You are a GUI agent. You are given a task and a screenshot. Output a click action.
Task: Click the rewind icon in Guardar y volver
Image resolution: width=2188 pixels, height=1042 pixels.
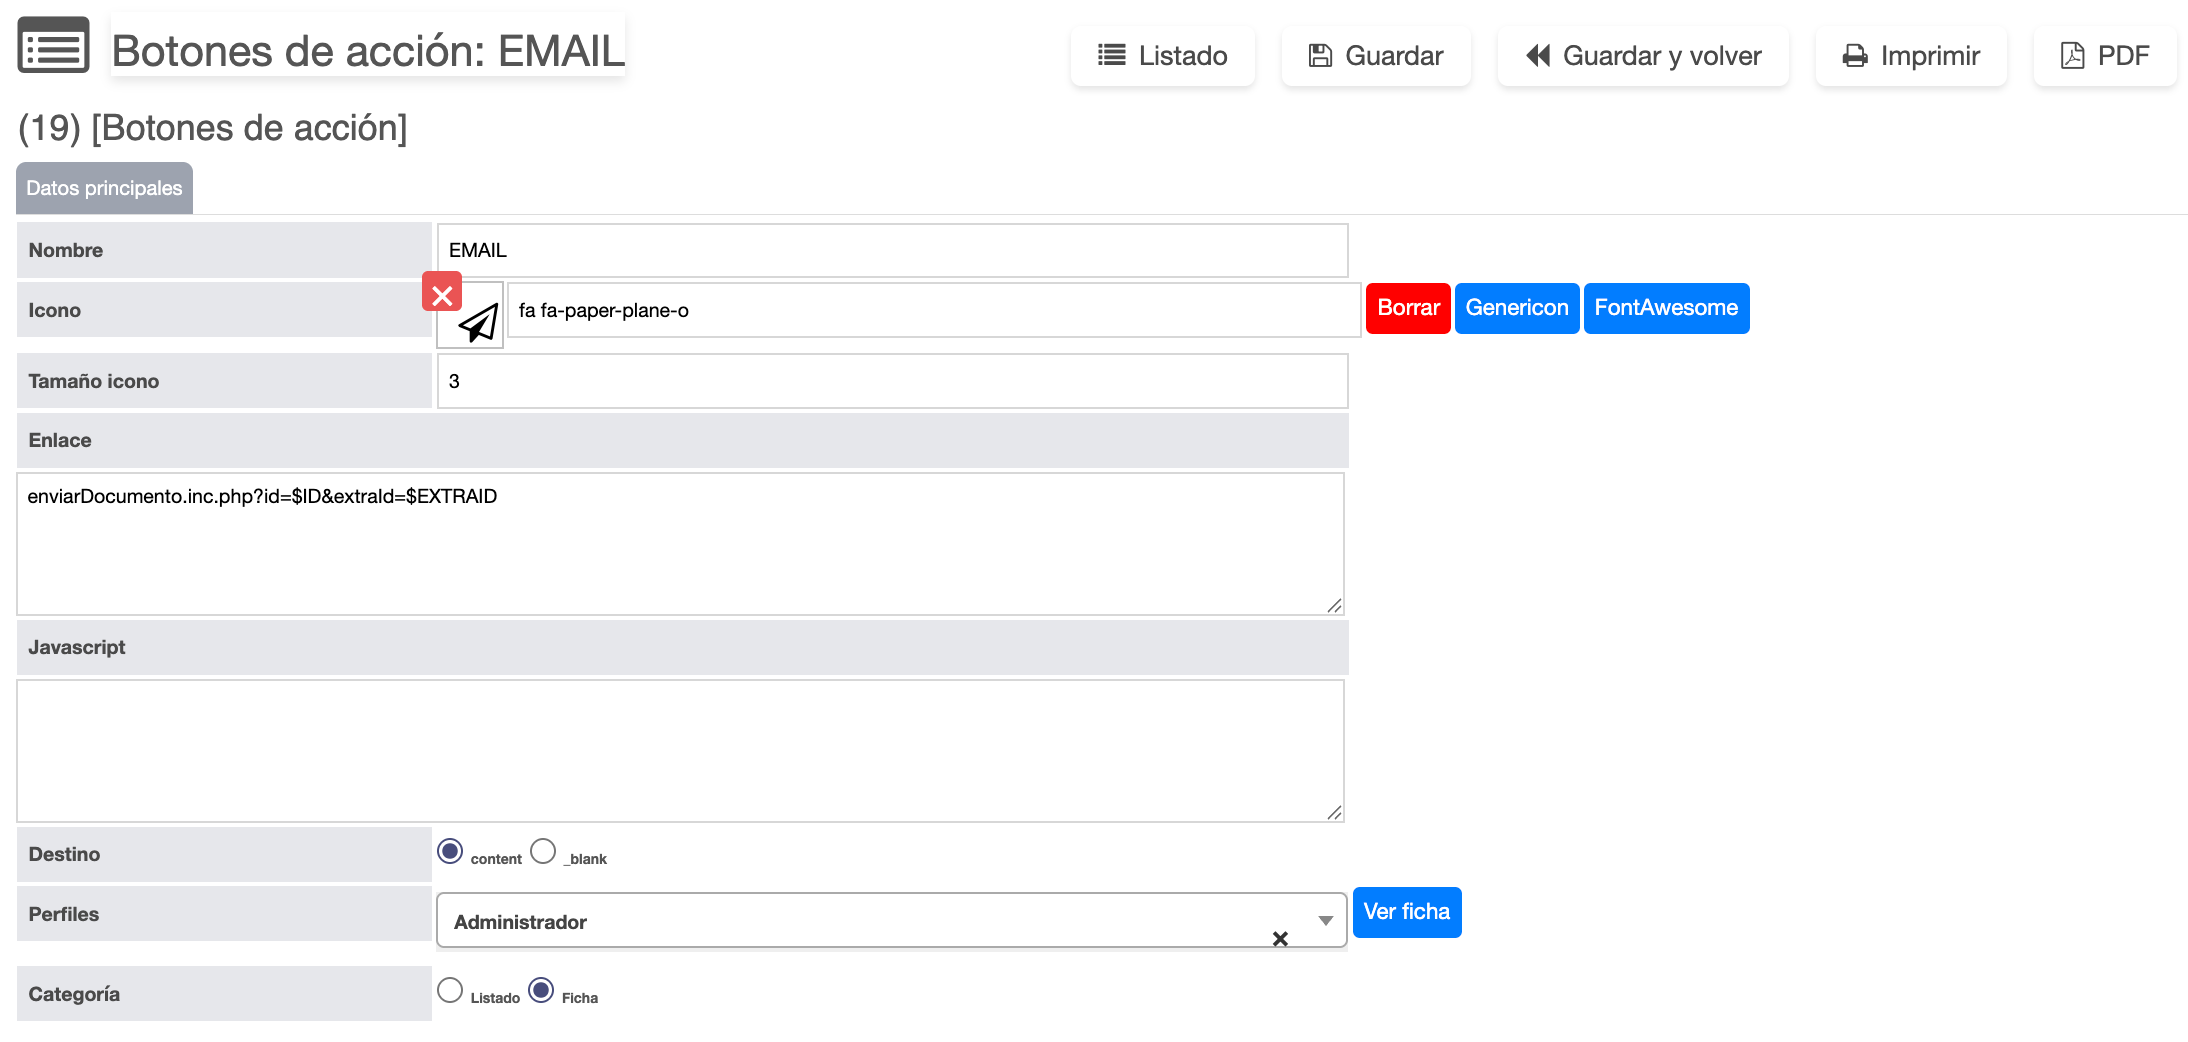click(x=1537, y=56)
